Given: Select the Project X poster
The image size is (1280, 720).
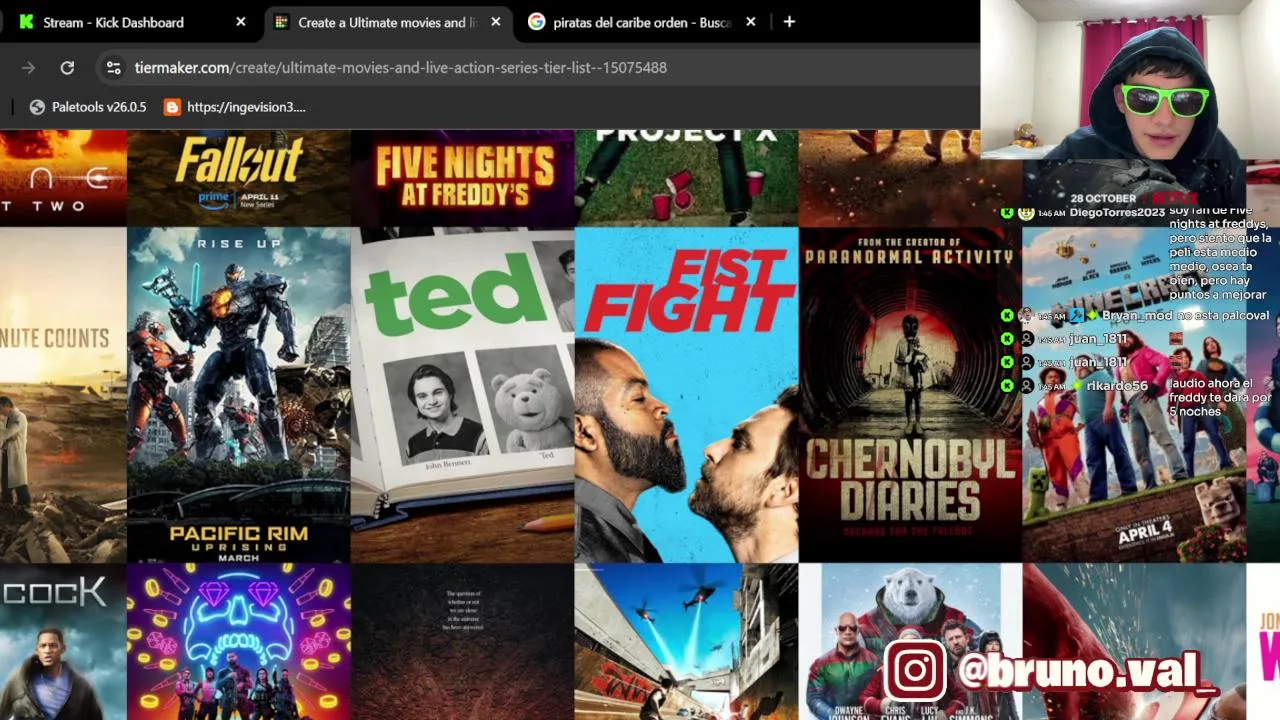Looking at the screenshot, I should point(687,178).
